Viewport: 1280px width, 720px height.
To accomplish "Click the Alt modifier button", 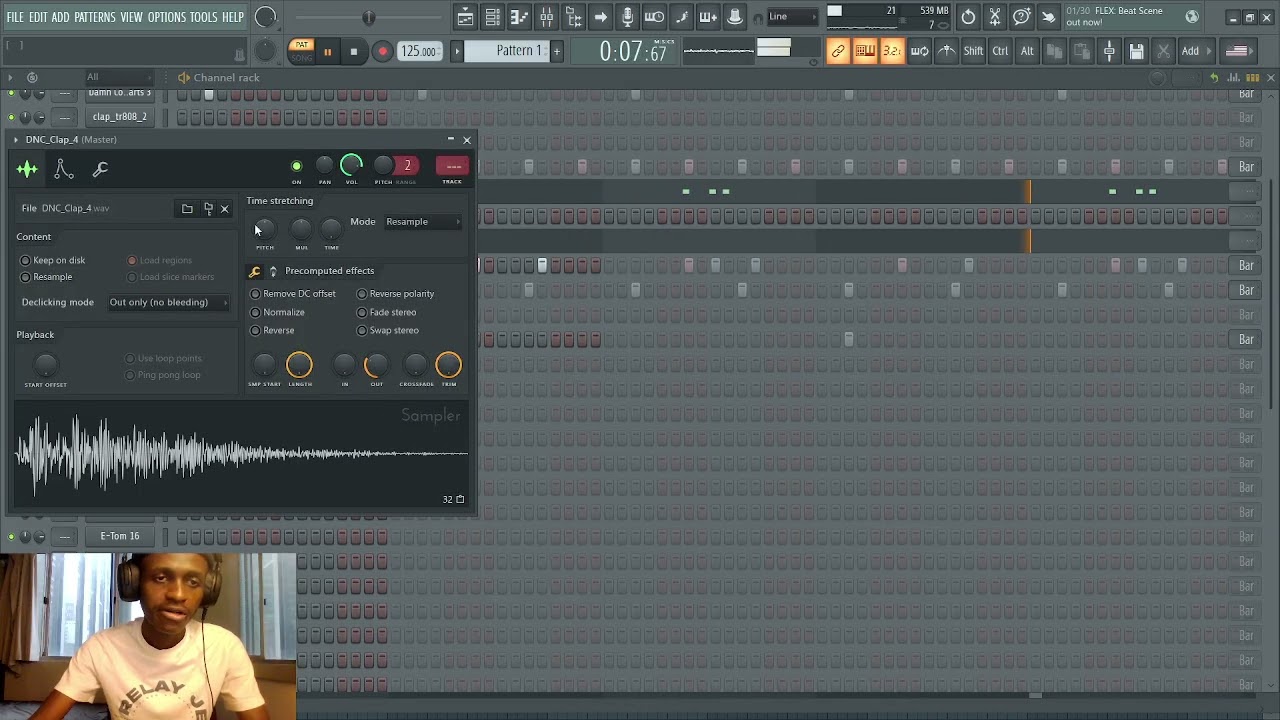I will pyautogui.click(x=1027, y=51).
